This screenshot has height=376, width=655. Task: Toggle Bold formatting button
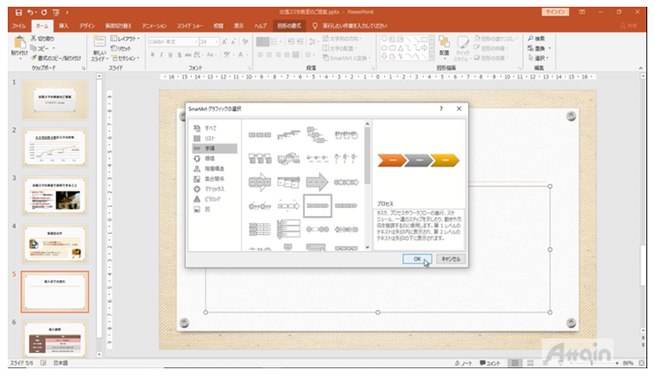[153, 55]
